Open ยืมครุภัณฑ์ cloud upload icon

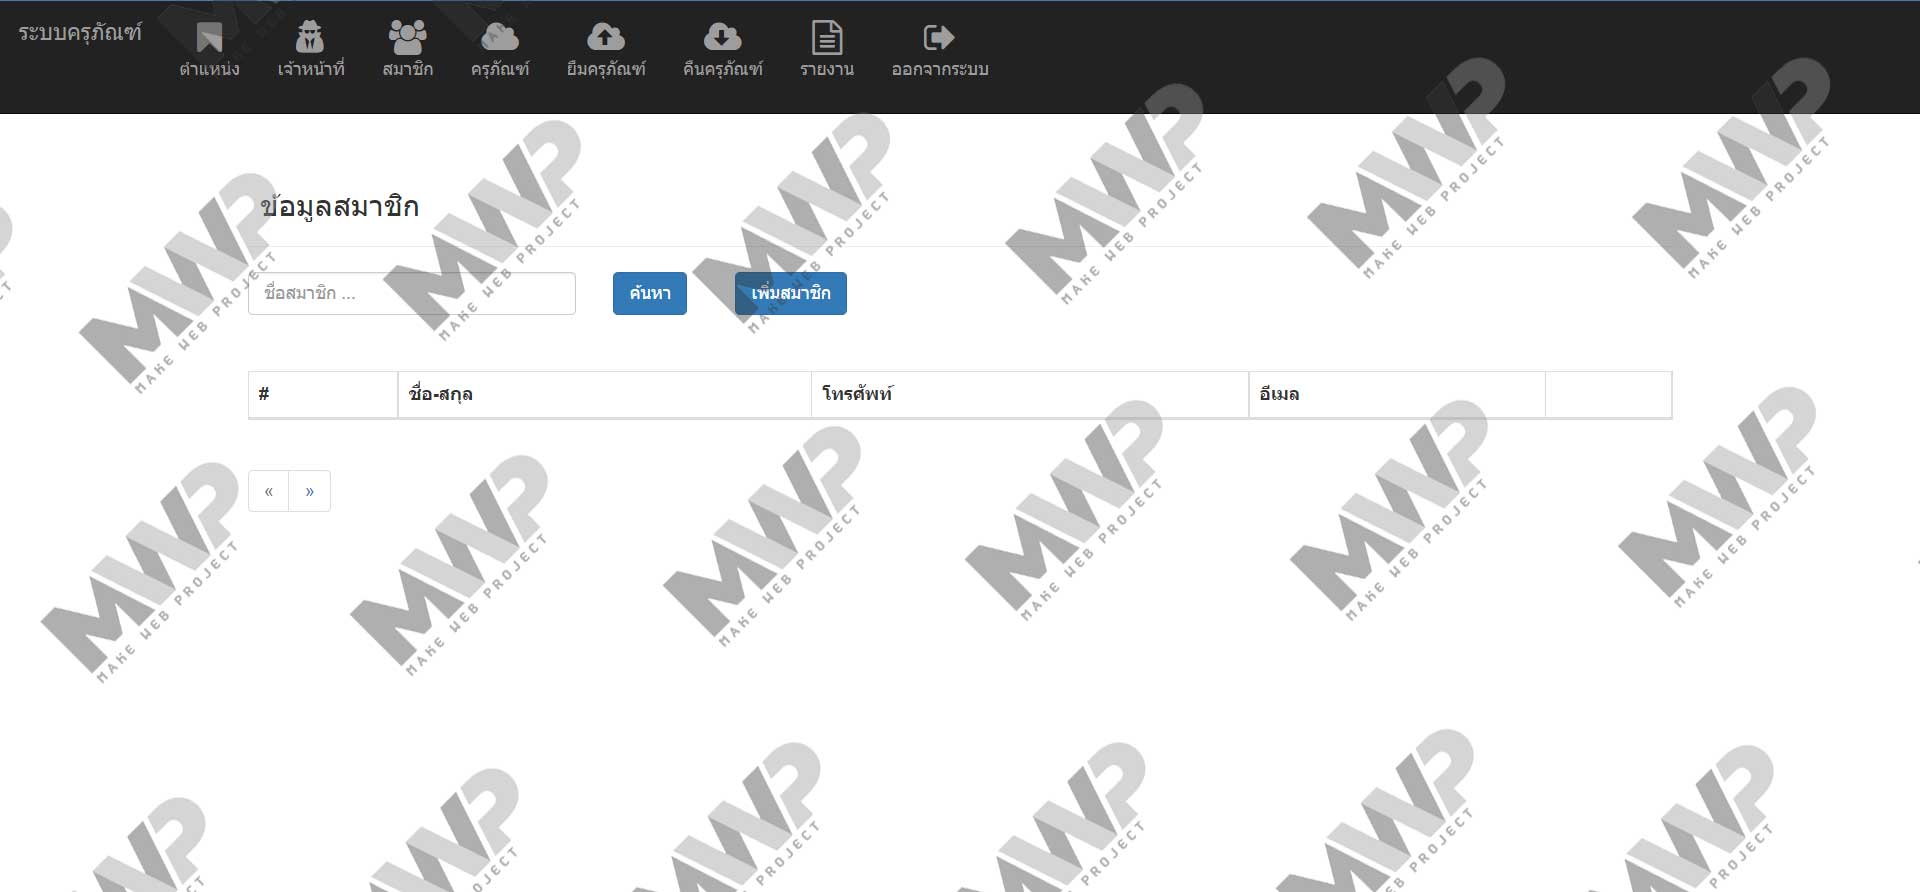click(605, 37)
